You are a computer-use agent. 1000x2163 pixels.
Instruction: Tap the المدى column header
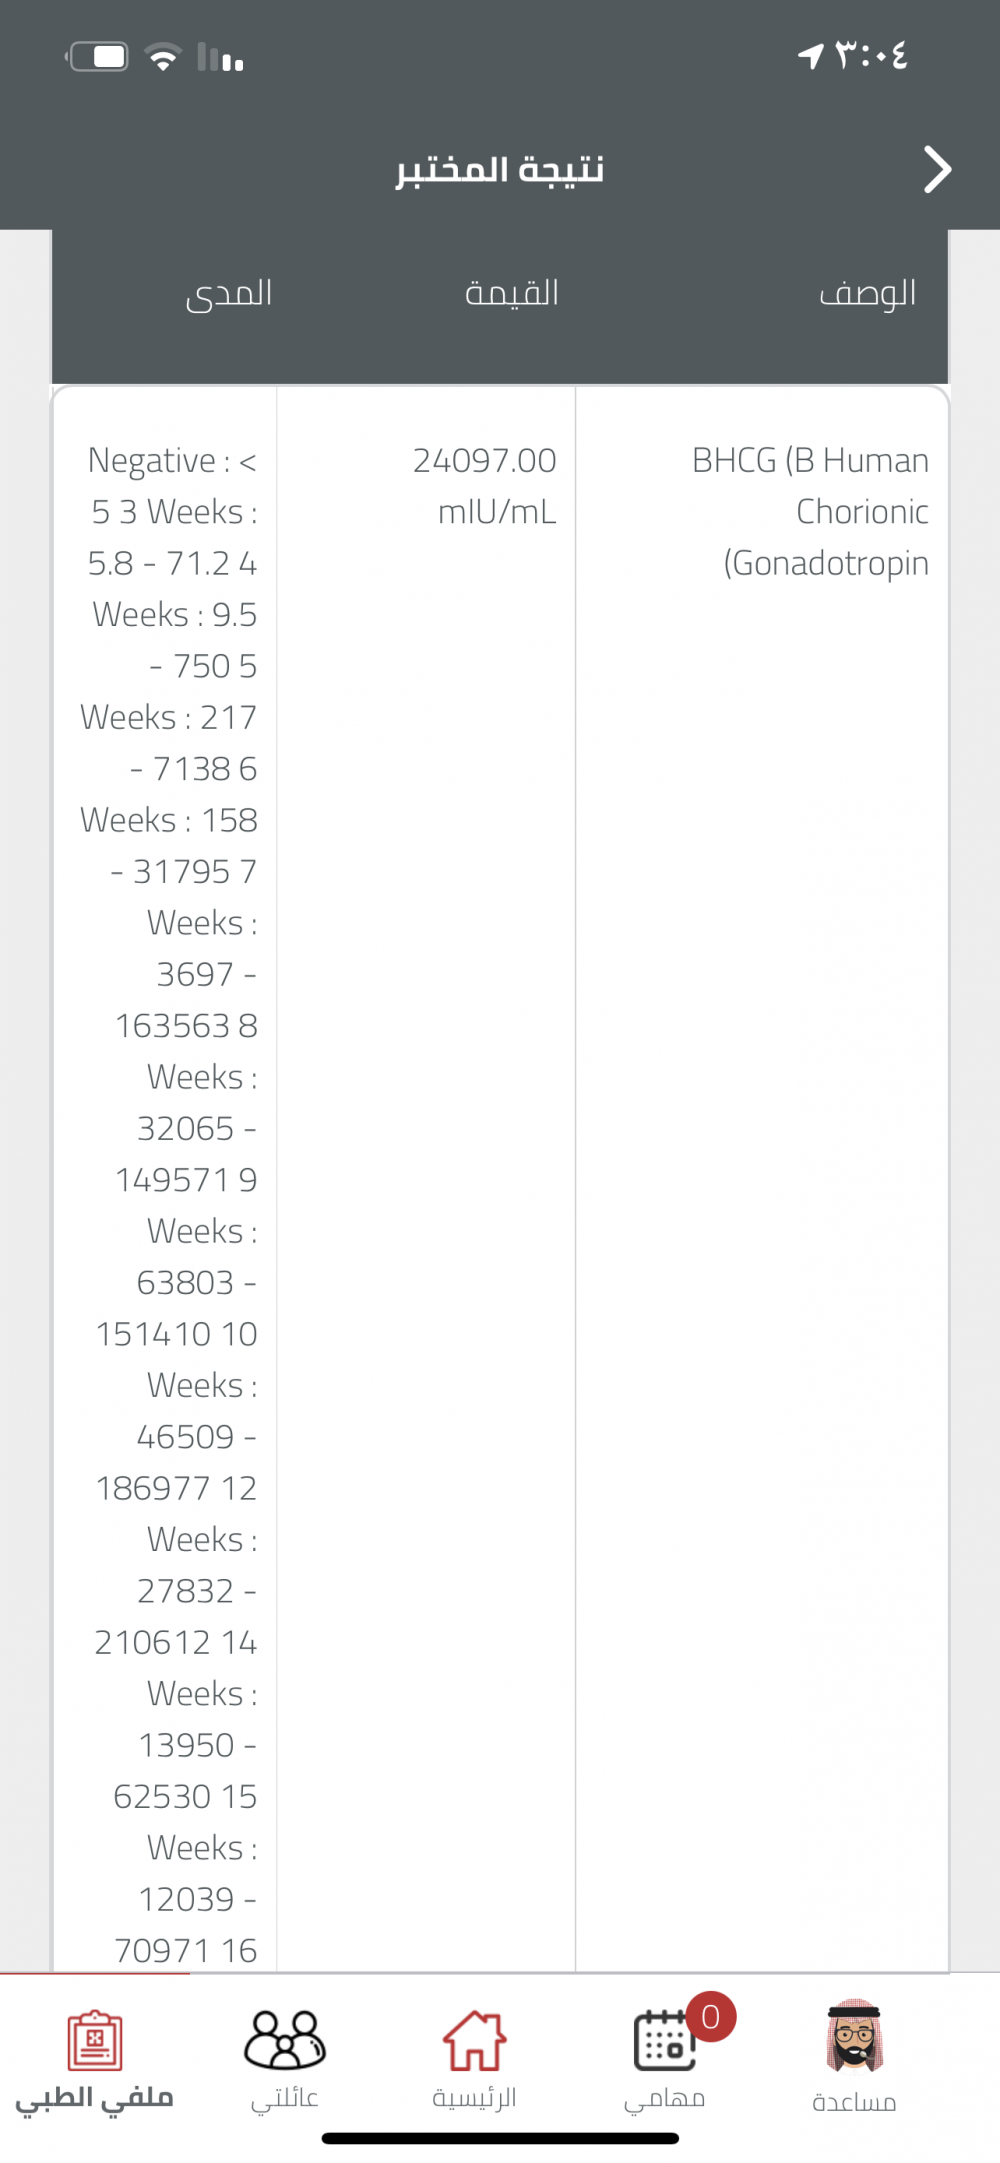[x=229, y=295]
